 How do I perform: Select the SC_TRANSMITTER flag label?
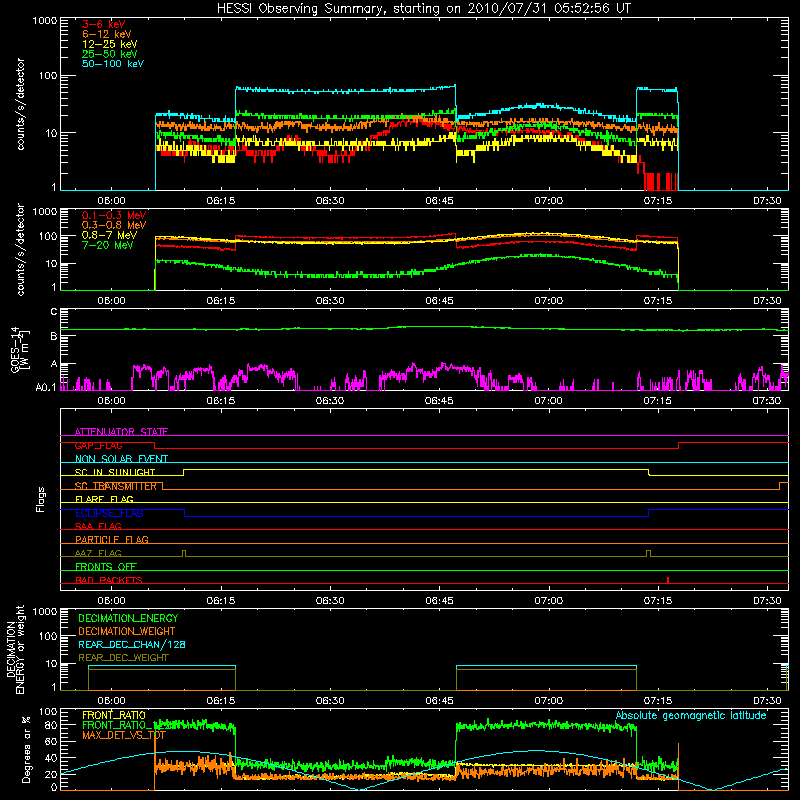click(116, 486)
